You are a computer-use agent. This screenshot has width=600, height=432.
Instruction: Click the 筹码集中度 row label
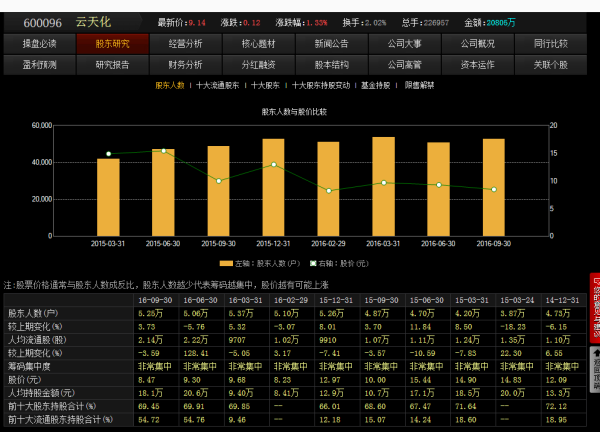[x=29, y=367]
